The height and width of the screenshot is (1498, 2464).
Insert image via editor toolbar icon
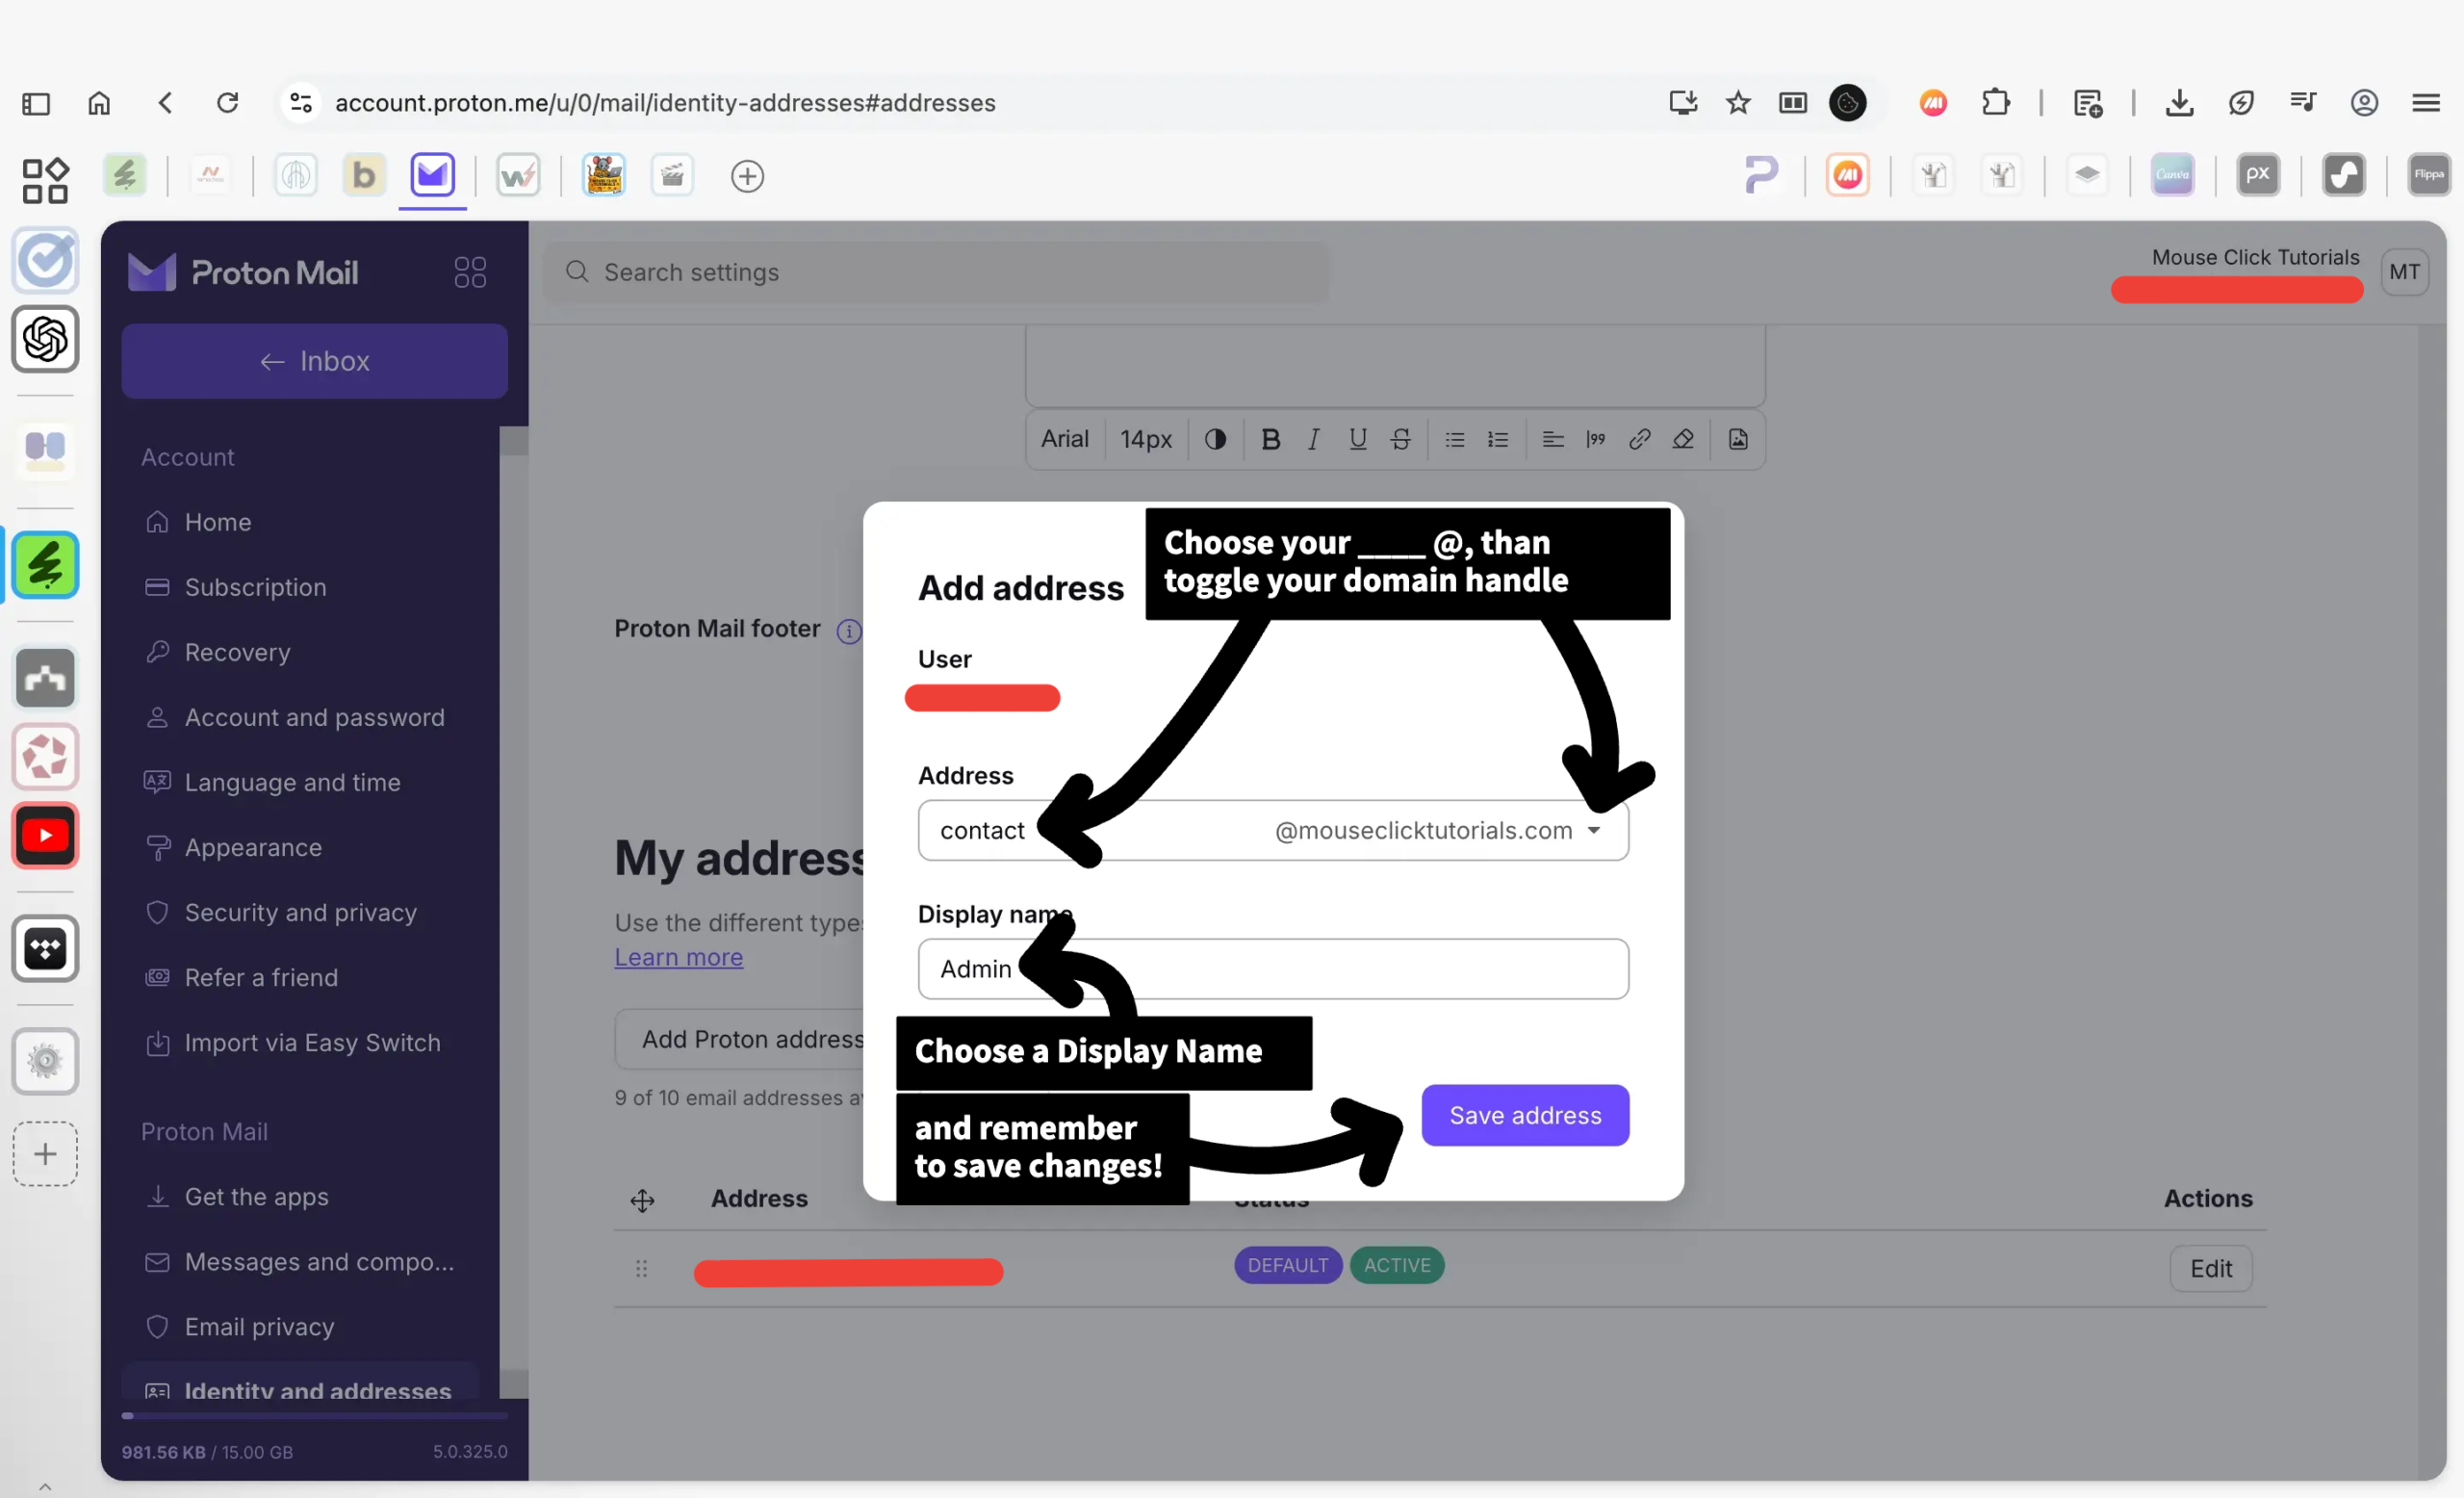1738,439
